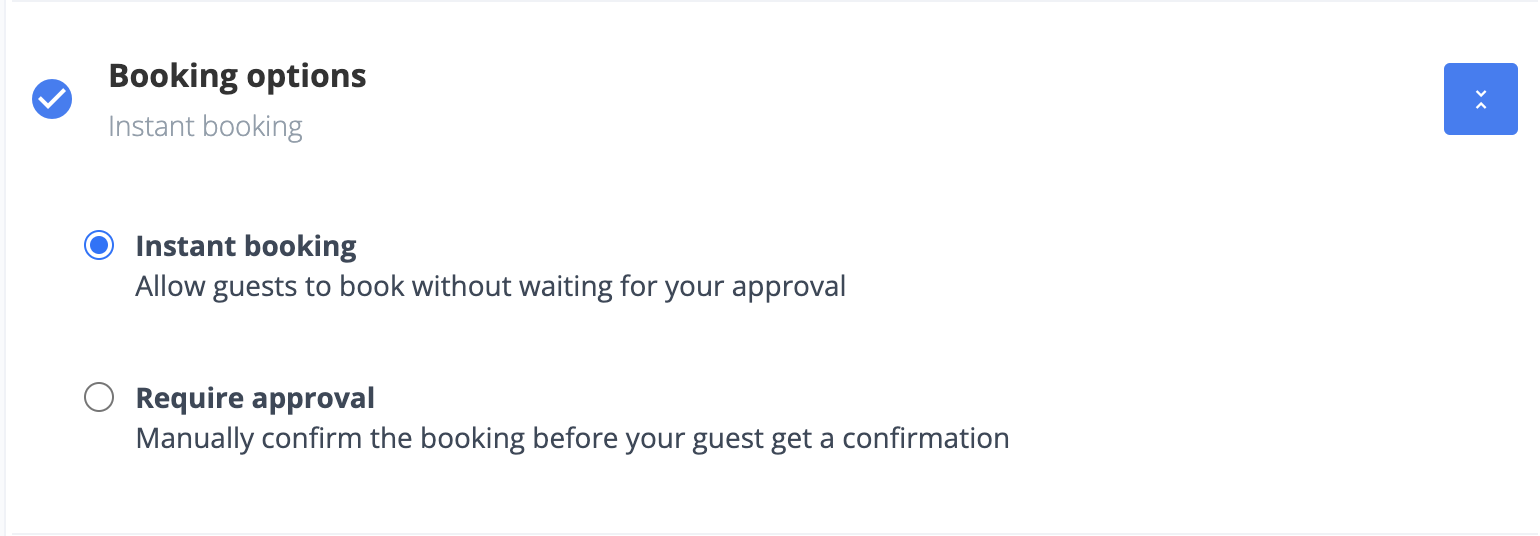Hide the booking options using the chevron button

pos(1480,99)
